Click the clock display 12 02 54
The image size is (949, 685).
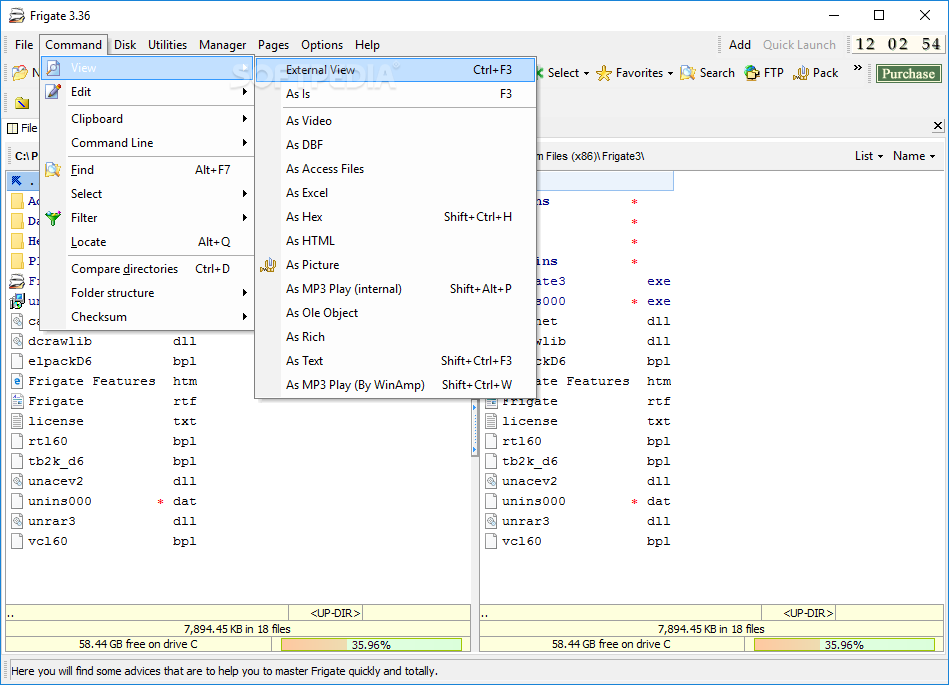pos(898,44)
